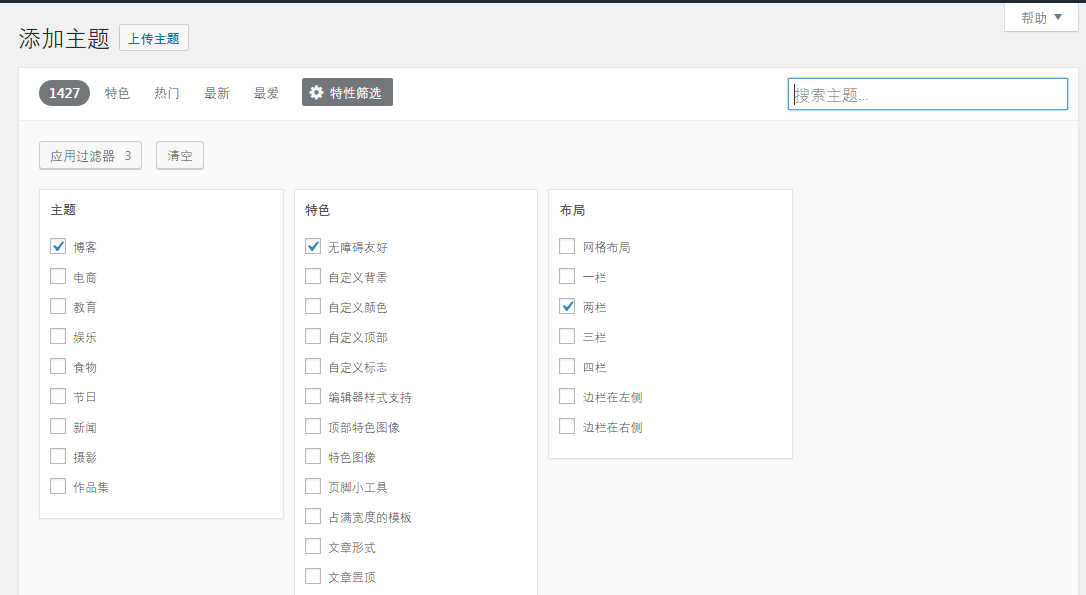This screenshot has width=1086, height=595.
Task: Open the 帮助 dropdown in the corner
Action: (x=1038, y=17)
